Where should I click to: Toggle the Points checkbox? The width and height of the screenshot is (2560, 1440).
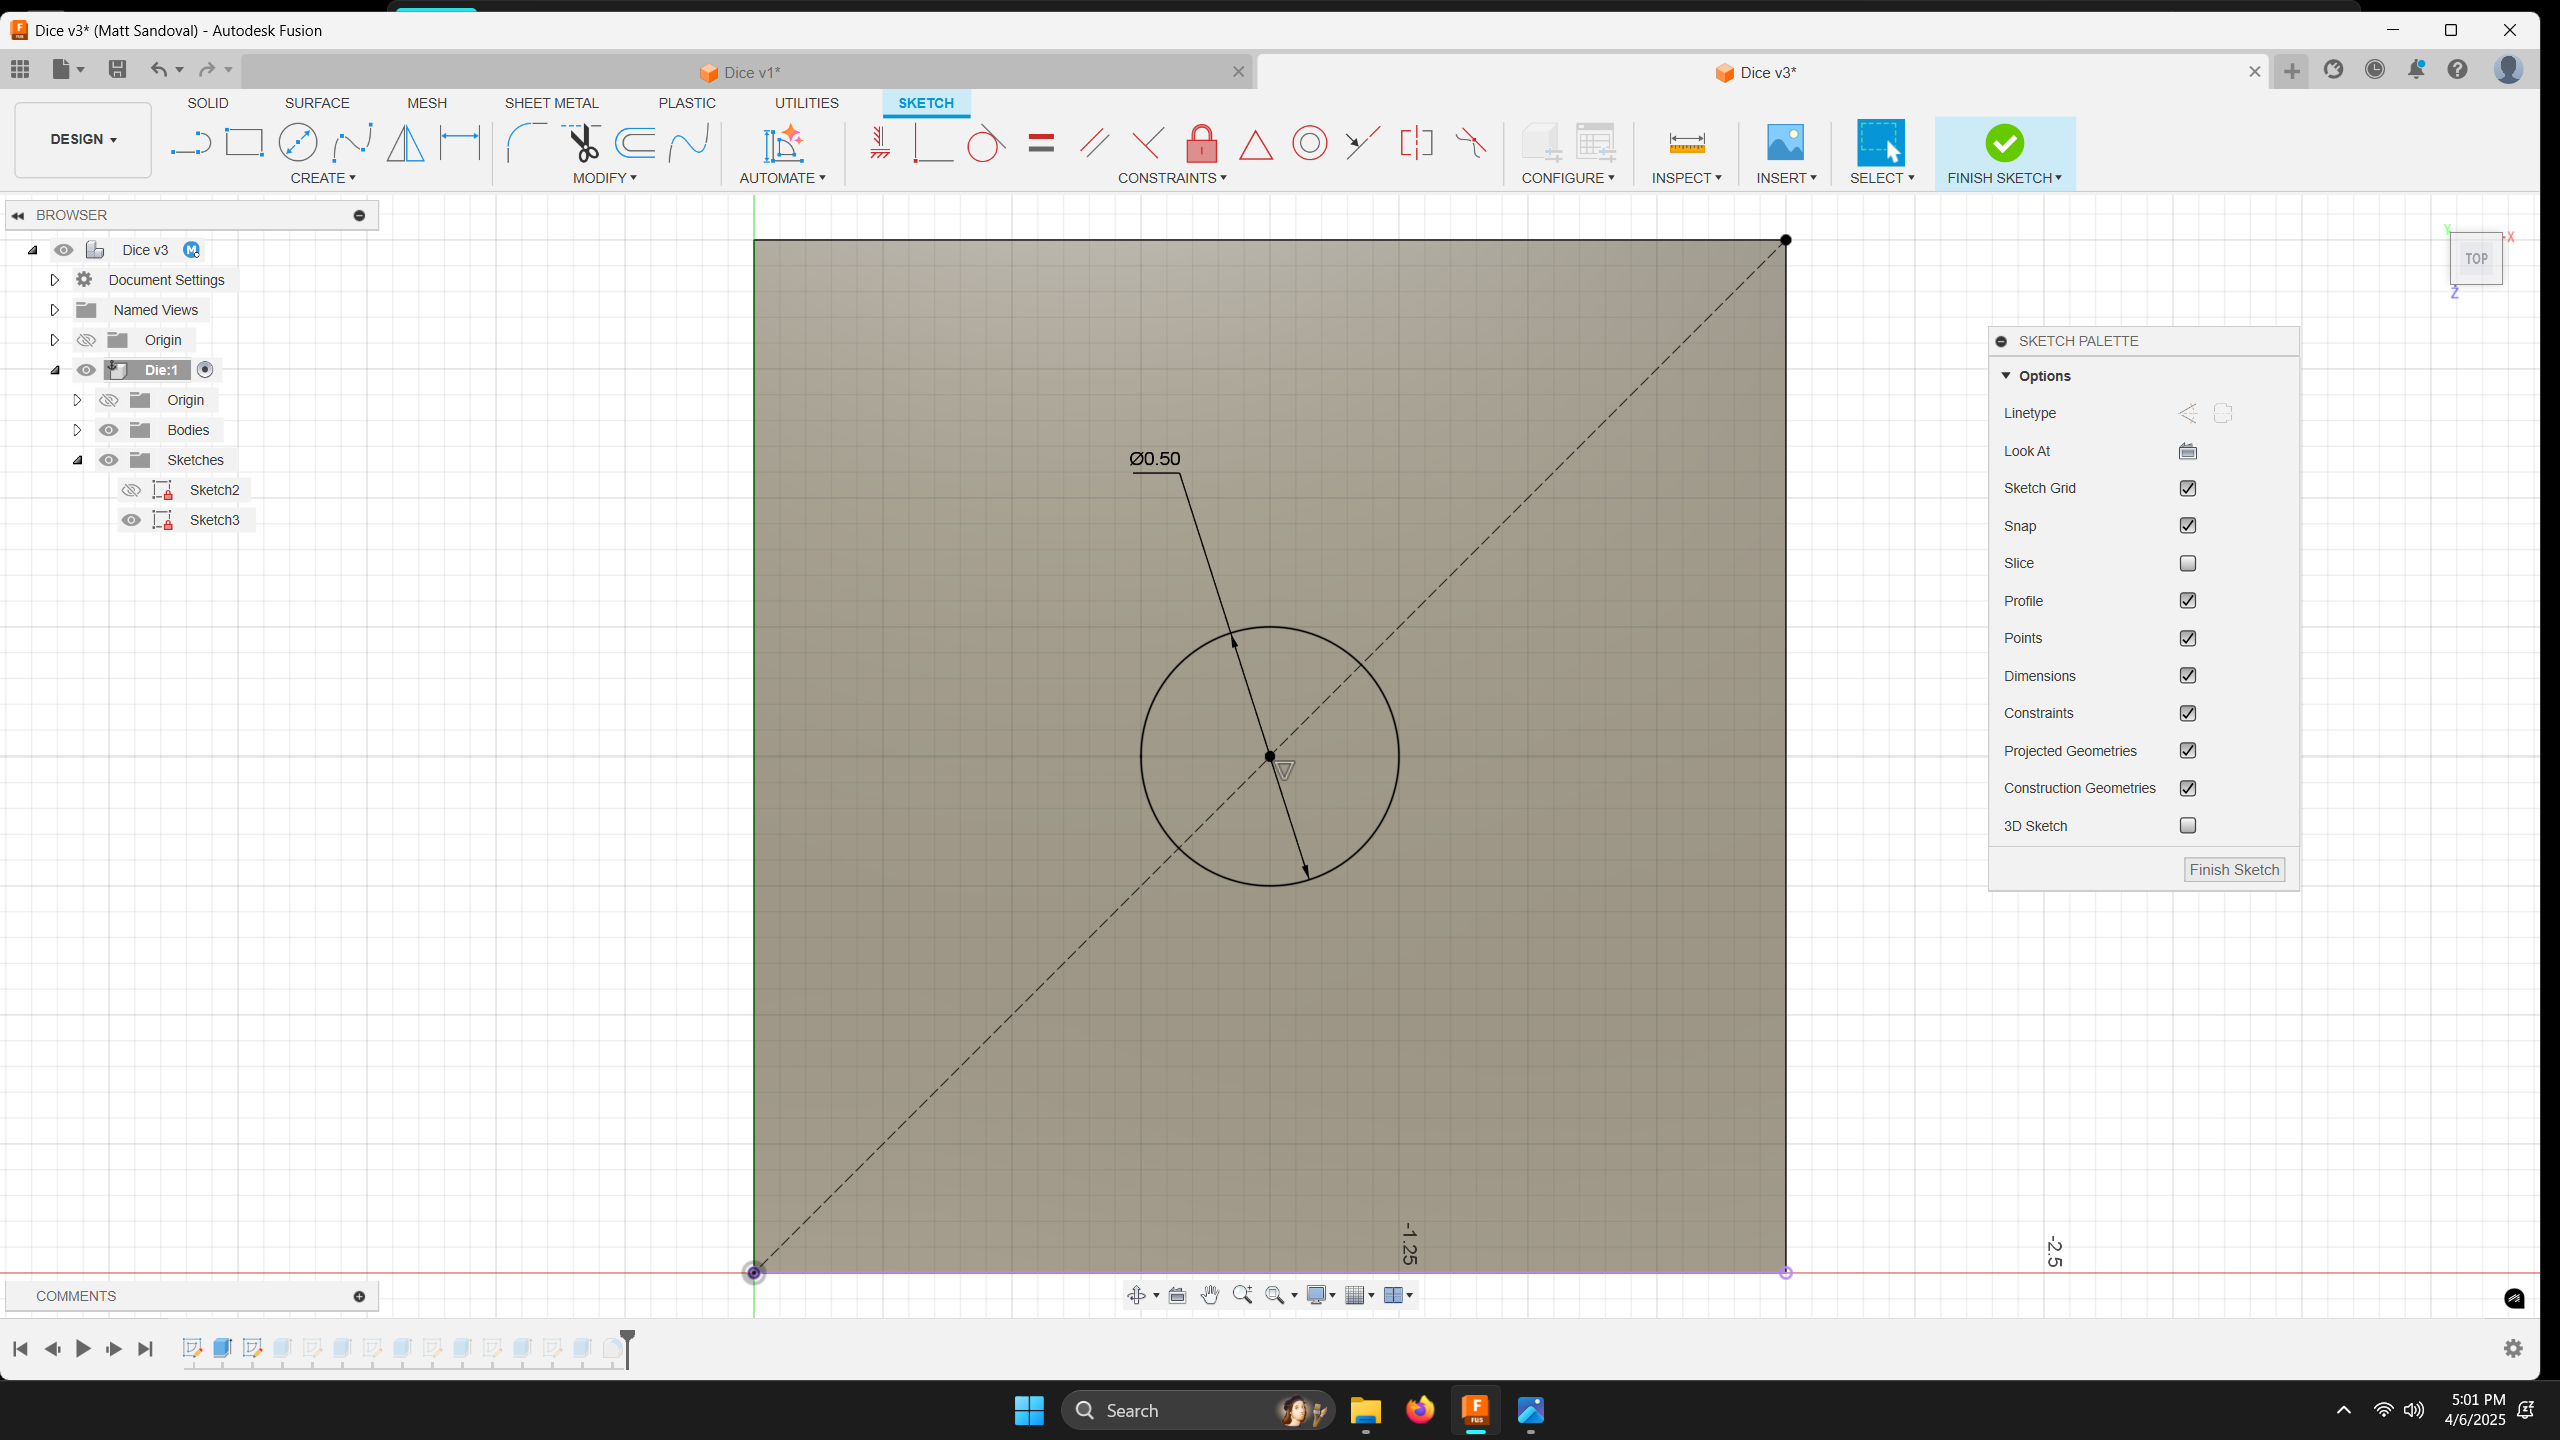[2188, 638]
